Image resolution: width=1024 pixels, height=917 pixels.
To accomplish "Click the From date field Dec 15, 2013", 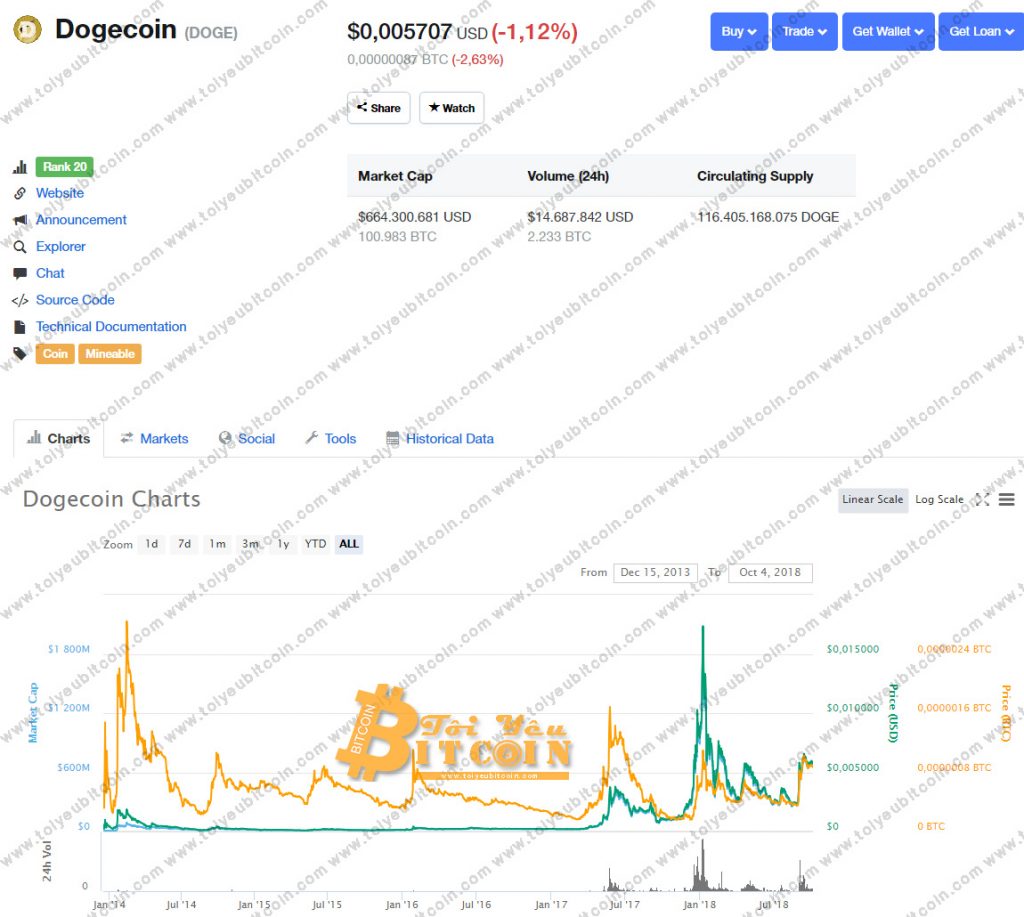I will [655, 573].
